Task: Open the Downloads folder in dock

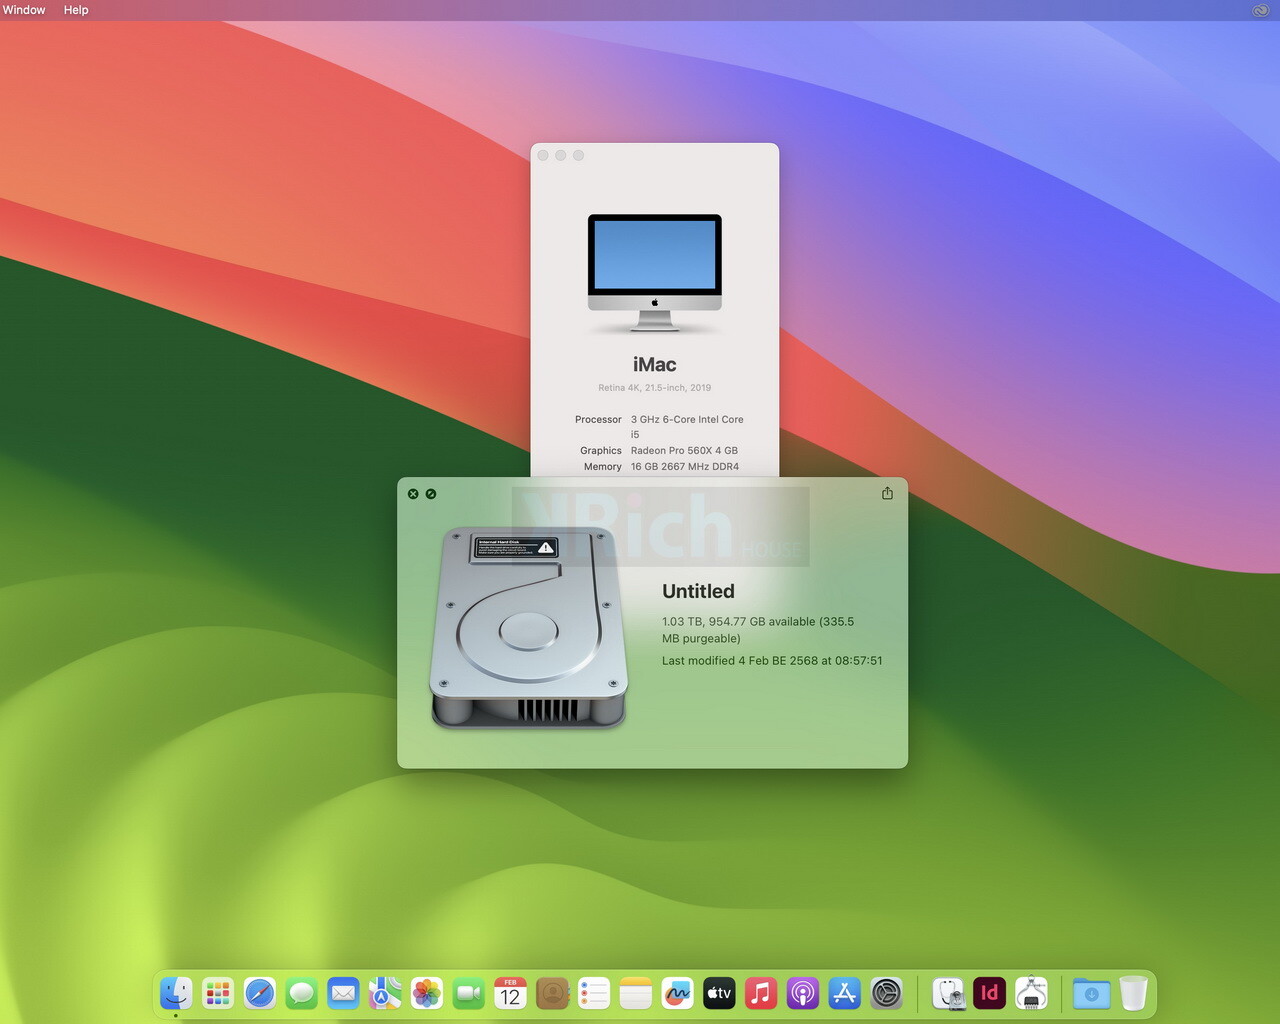Action: click(x=1091, y=993)
